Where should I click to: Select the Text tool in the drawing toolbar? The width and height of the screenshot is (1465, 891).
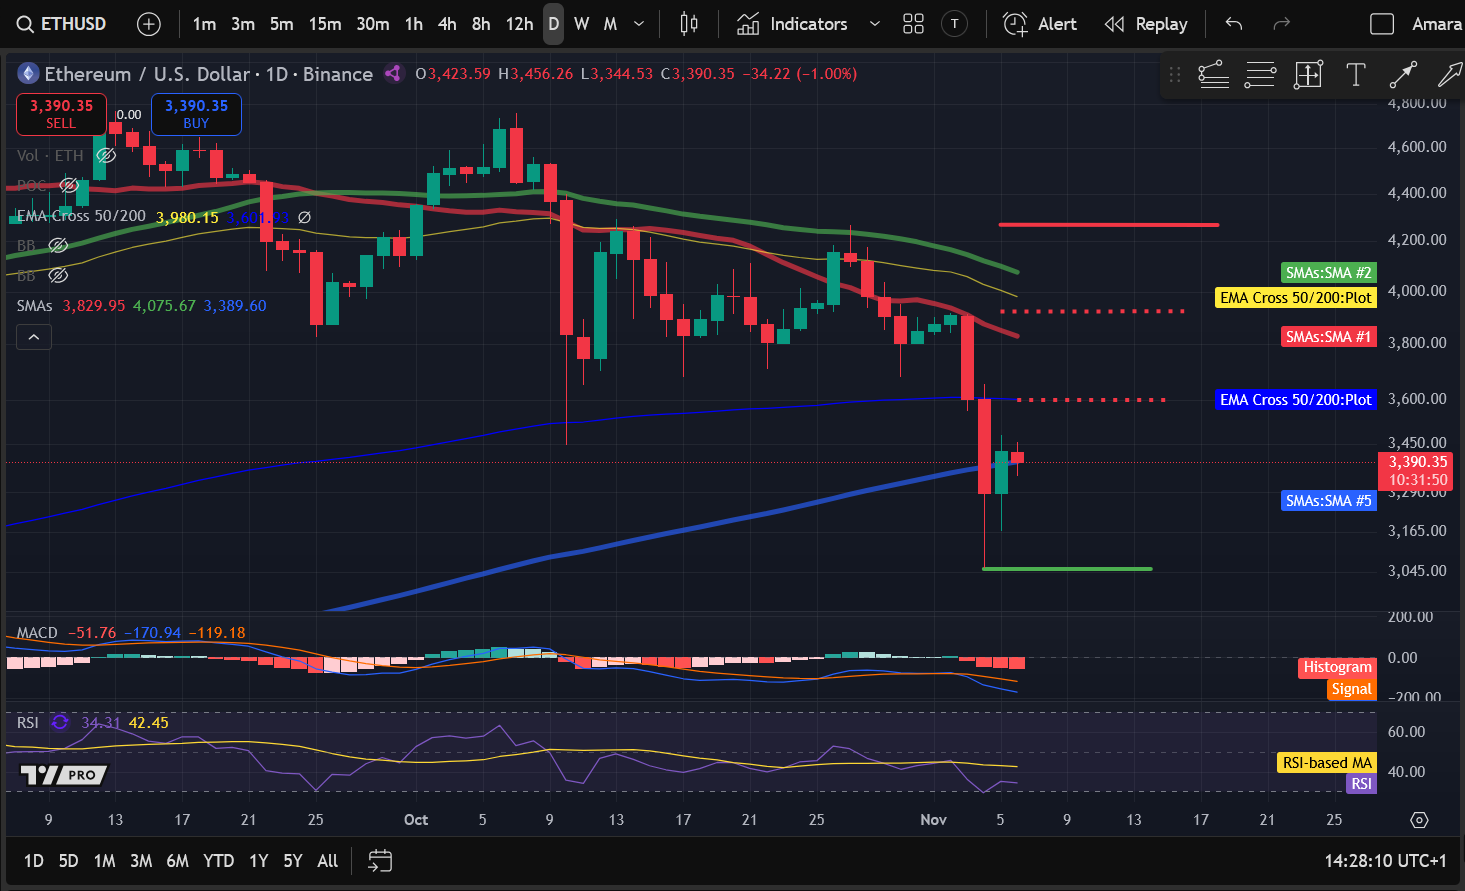coord(1356,74)
